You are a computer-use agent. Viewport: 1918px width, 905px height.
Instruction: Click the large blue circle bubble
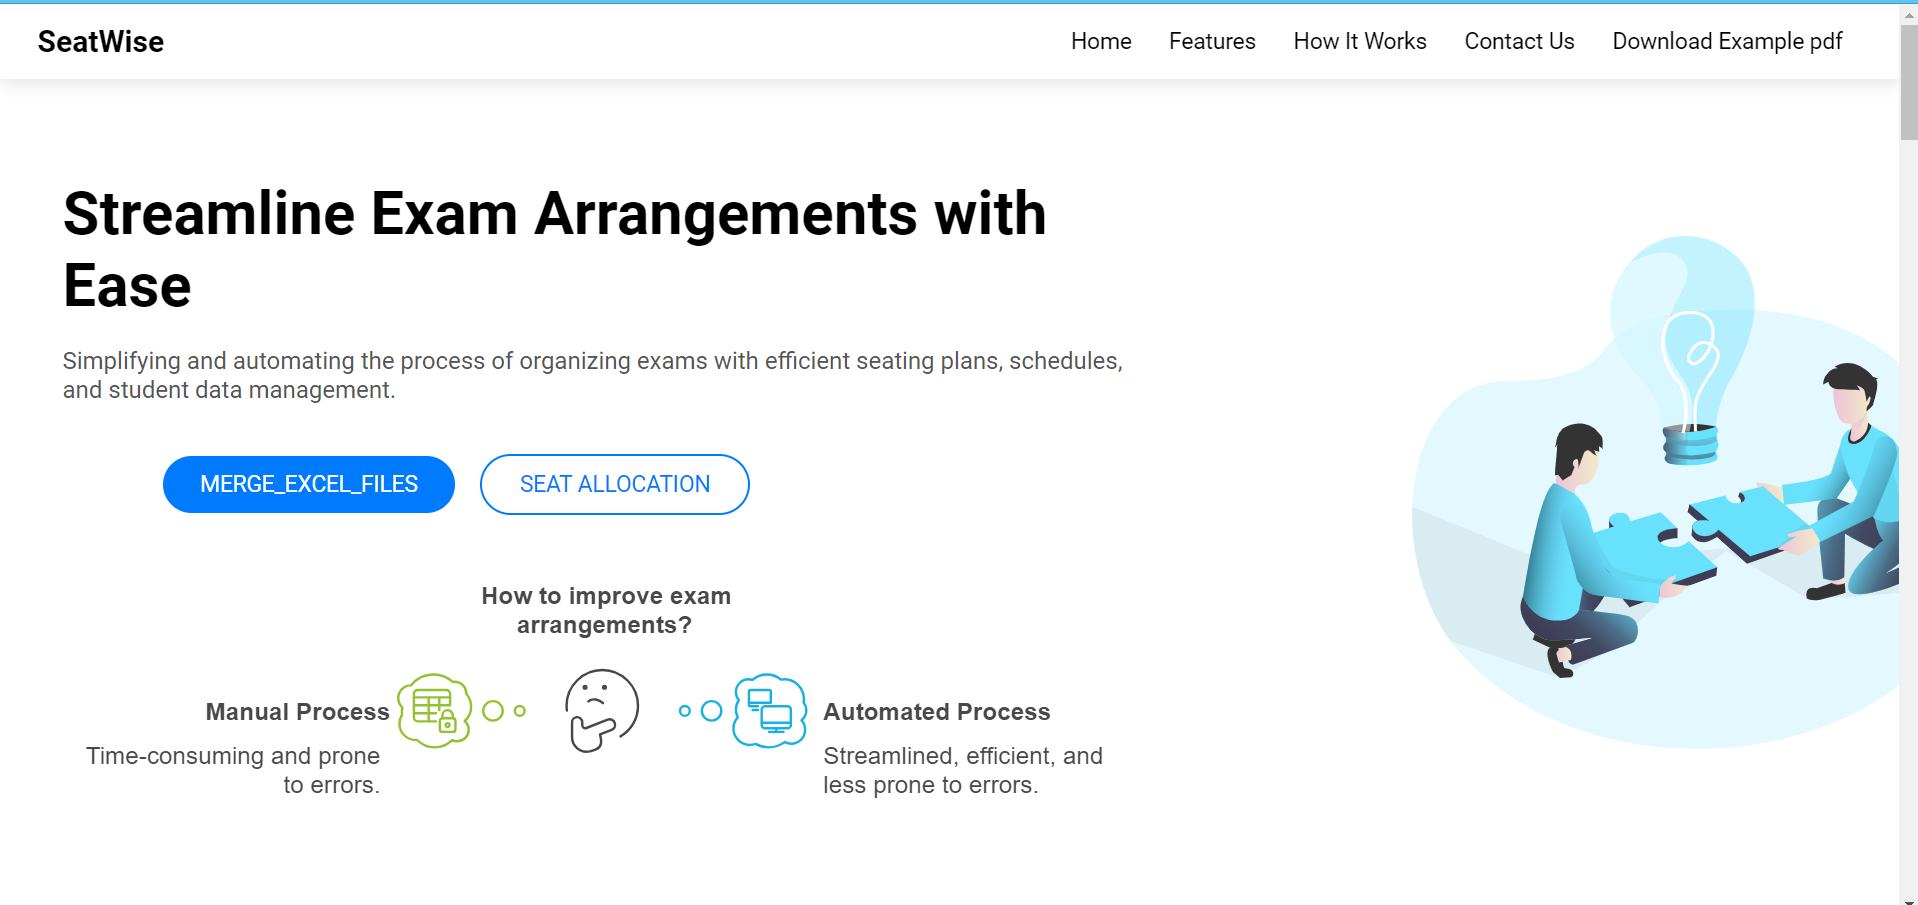click(x=712, y=711)
